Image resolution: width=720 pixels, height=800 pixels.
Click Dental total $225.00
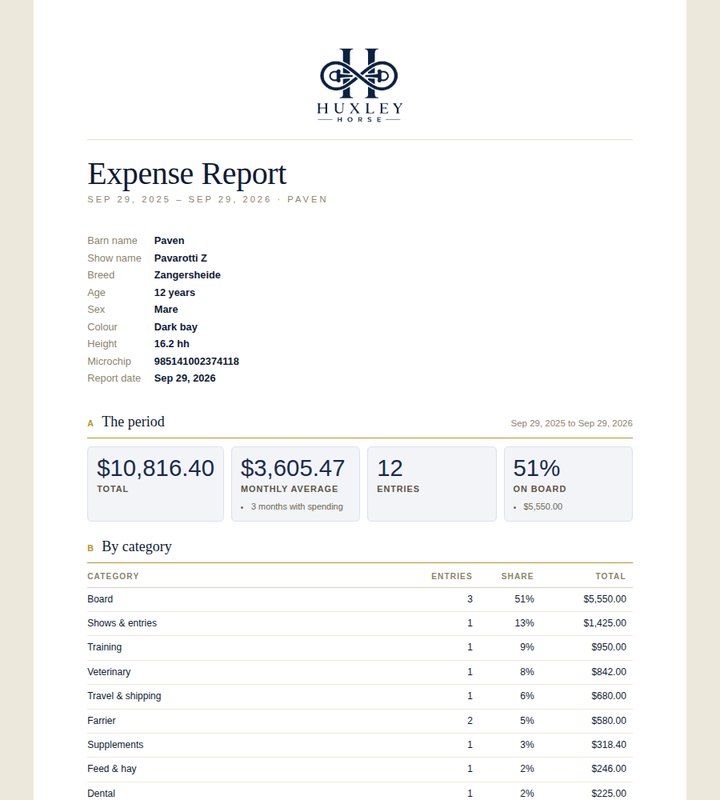pyautogui.click(x=609, y=793)
